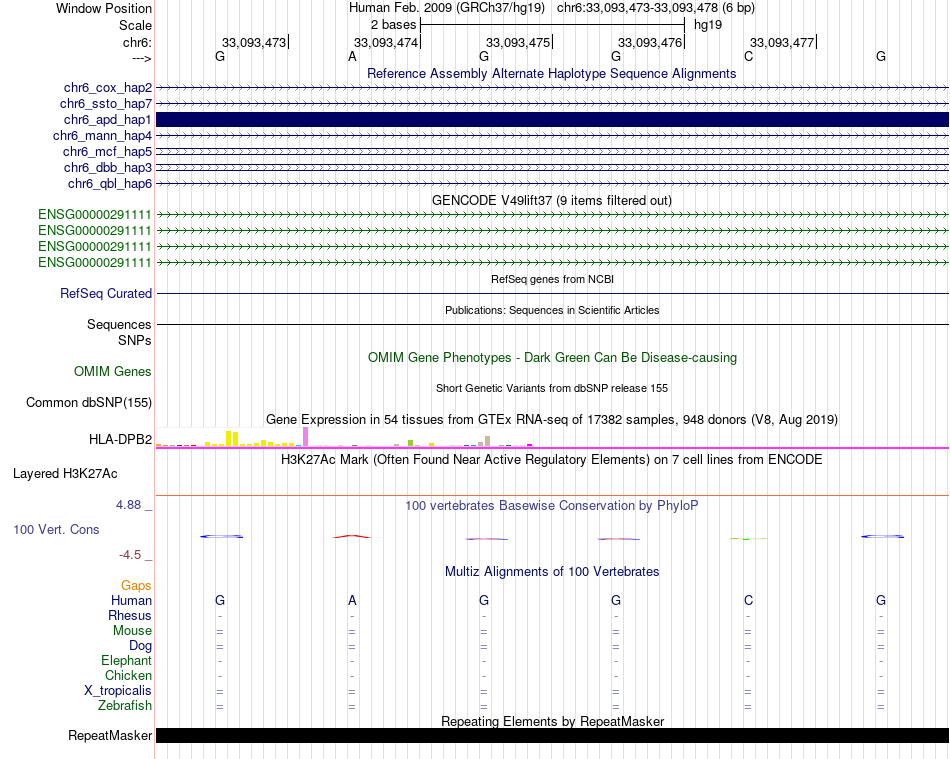Open the Multiz Alignments of 100 Vertebrates title
Screen dimensions: 950x759
click(x=552, y=571)
